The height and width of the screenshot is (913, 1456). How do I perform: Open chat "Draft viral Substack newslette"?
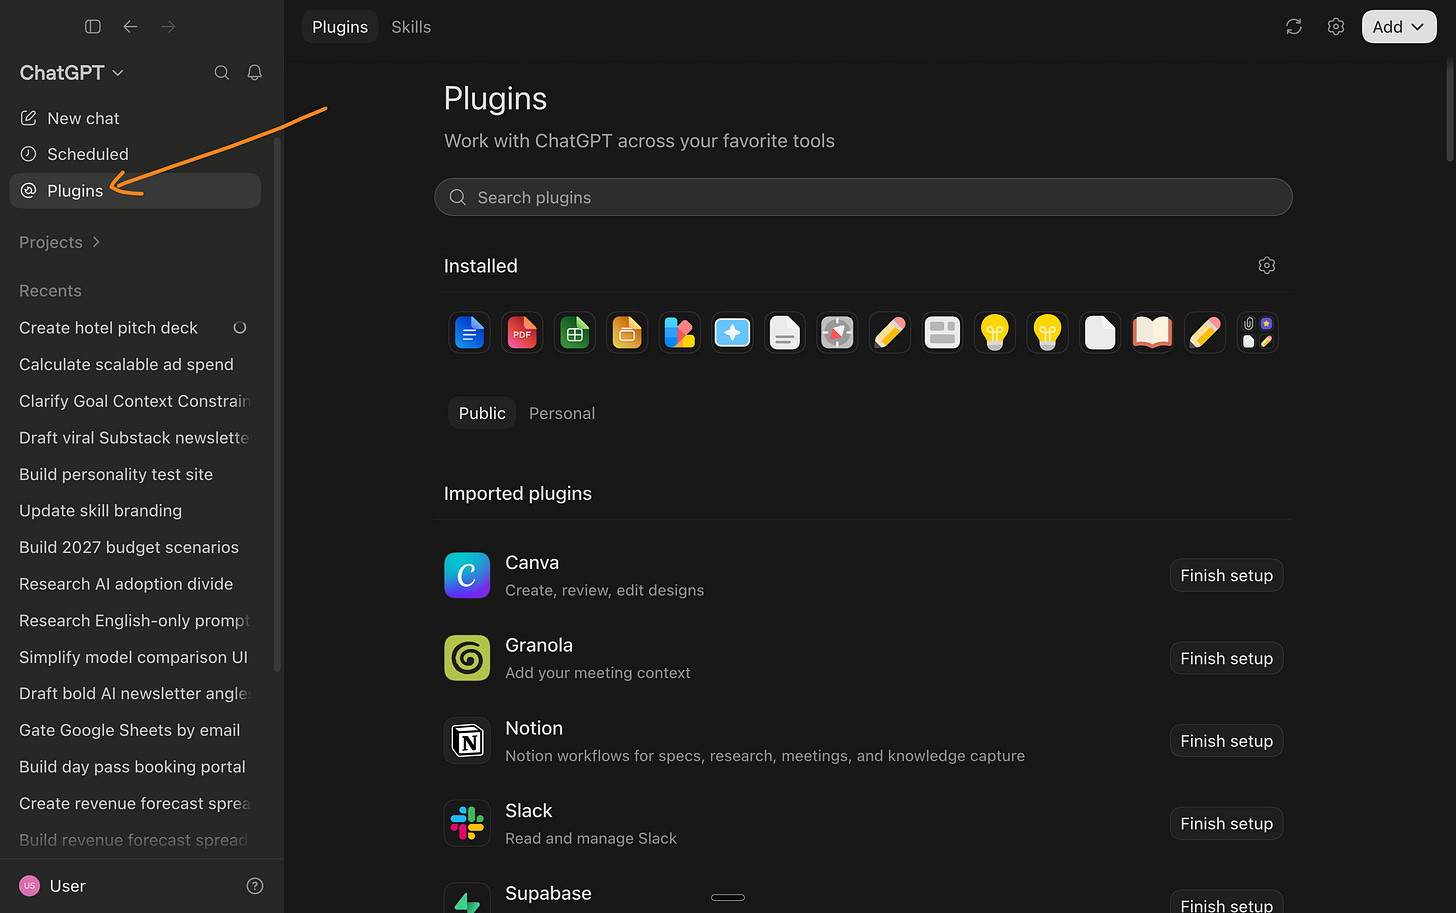[135, 437]
